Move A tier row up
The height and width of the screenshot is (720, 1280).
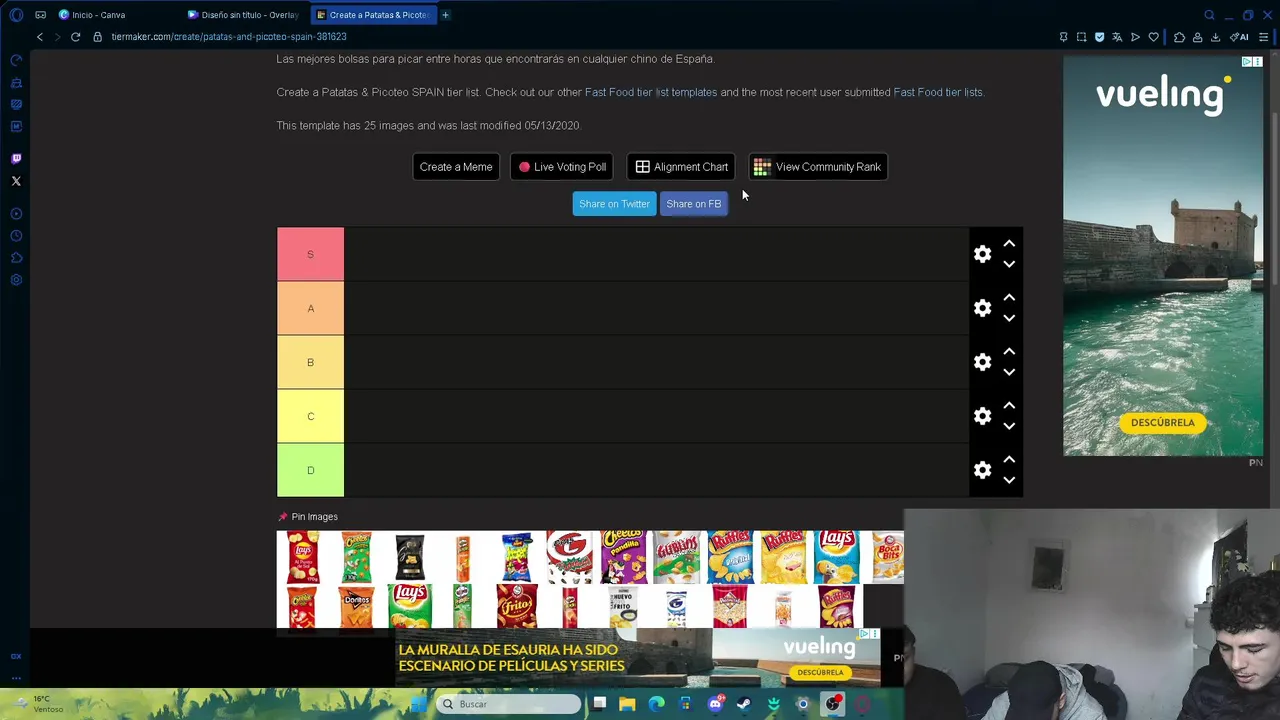point(1009,298)
